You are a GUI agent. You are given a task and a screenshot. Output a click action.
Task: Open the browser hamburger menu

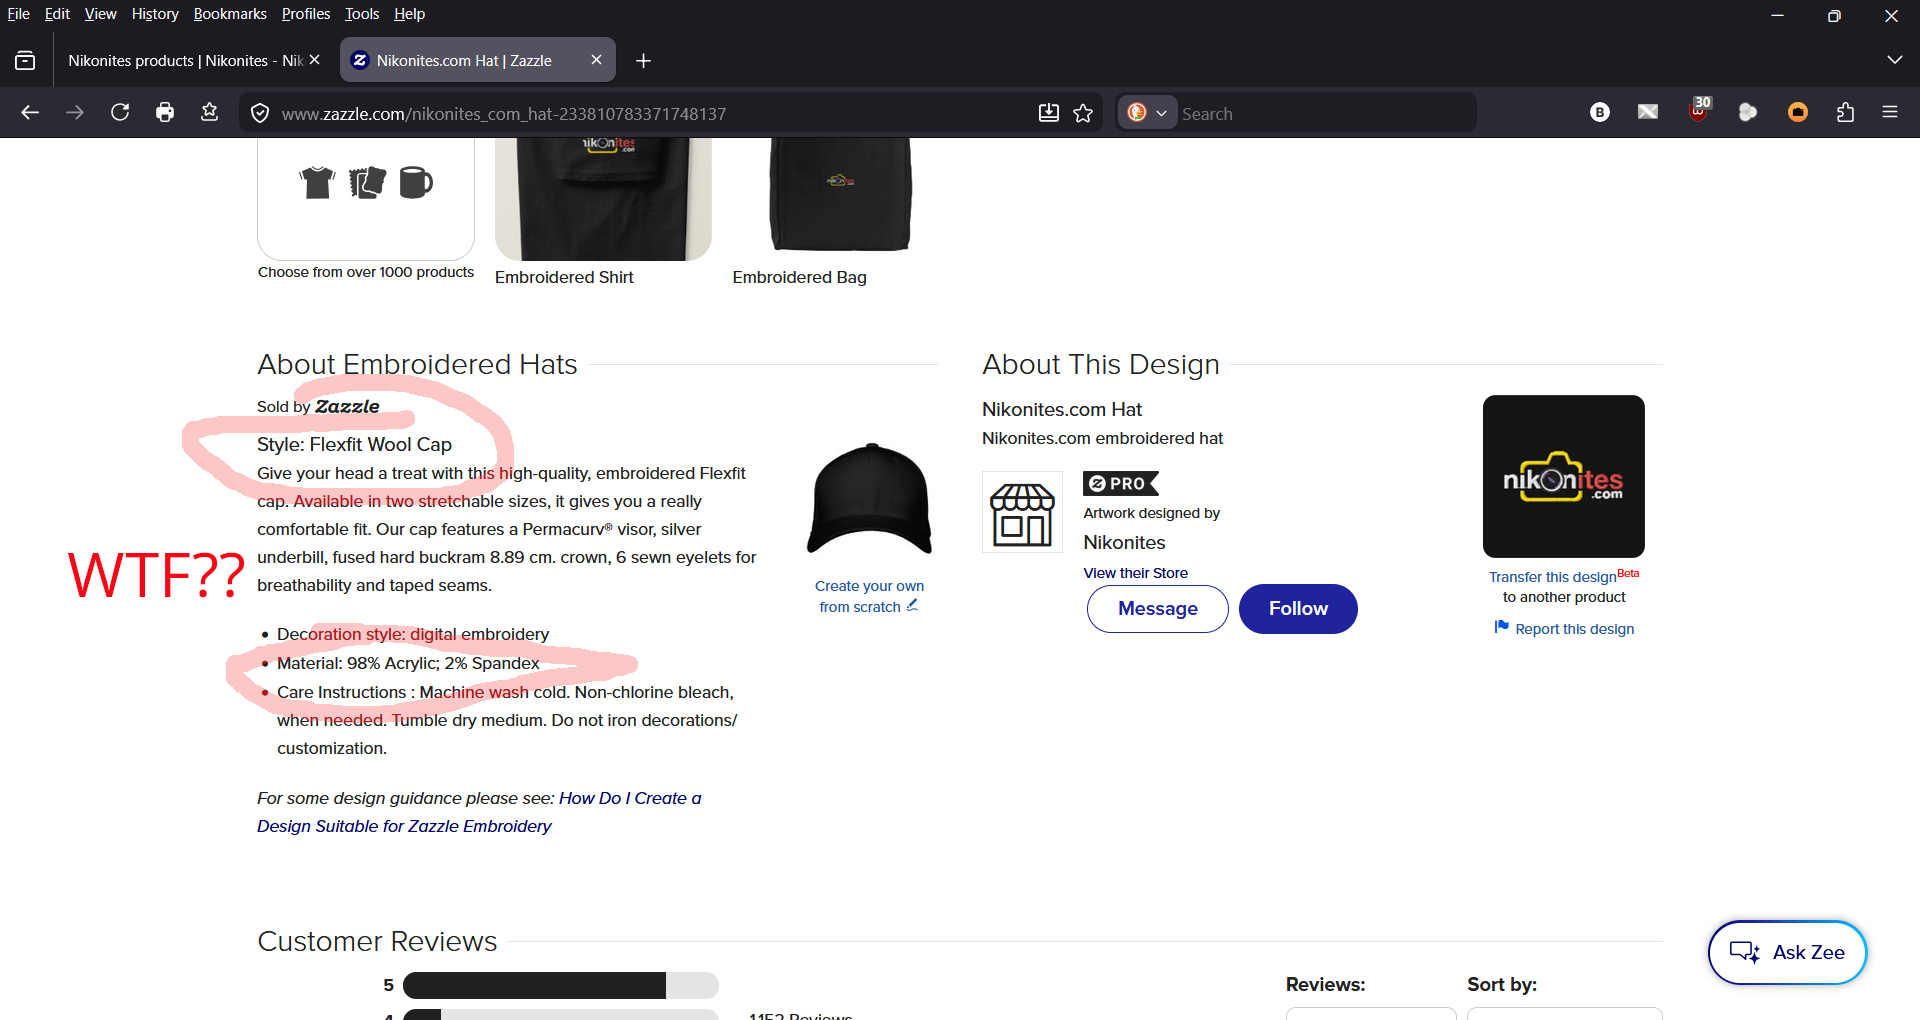click(1890, 112)
